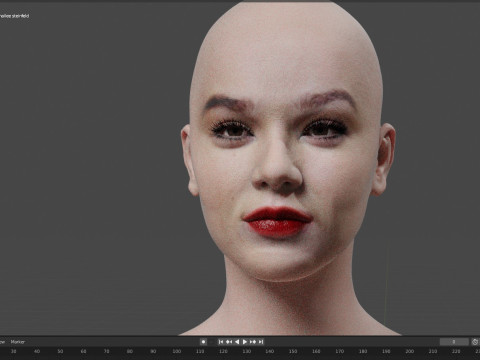This screenshot has height=360, width=480.
Task: Click the 'steinfeld' object name text
Action: pos(21,16)
